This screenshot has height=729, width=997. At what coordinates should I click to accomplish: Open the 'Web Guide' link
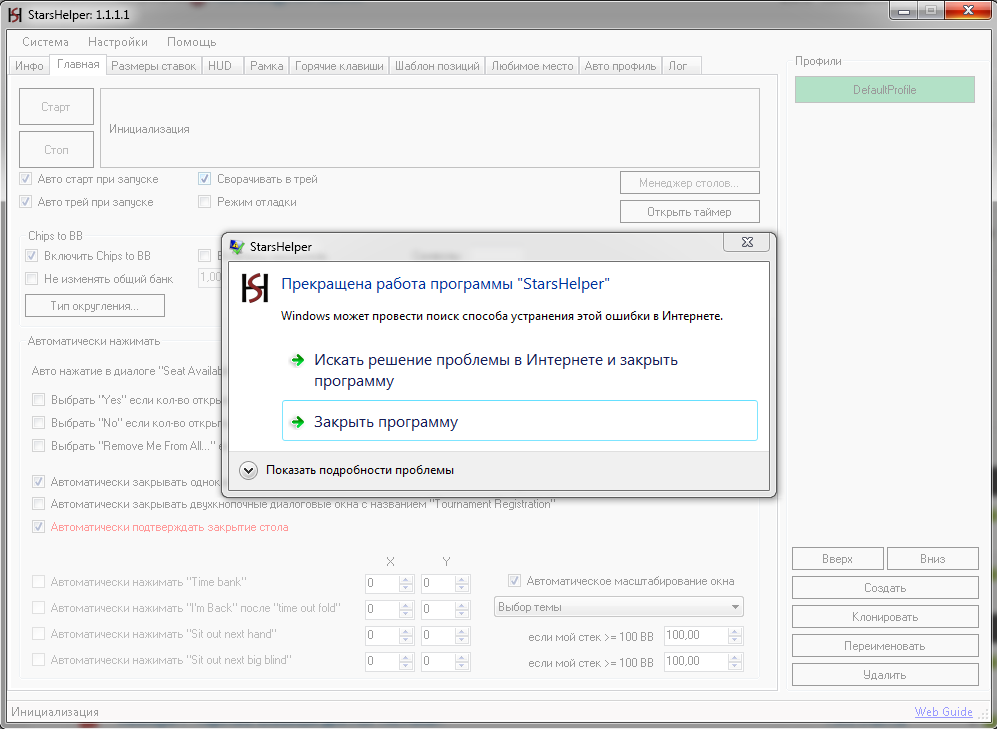(x=944, y=712)
